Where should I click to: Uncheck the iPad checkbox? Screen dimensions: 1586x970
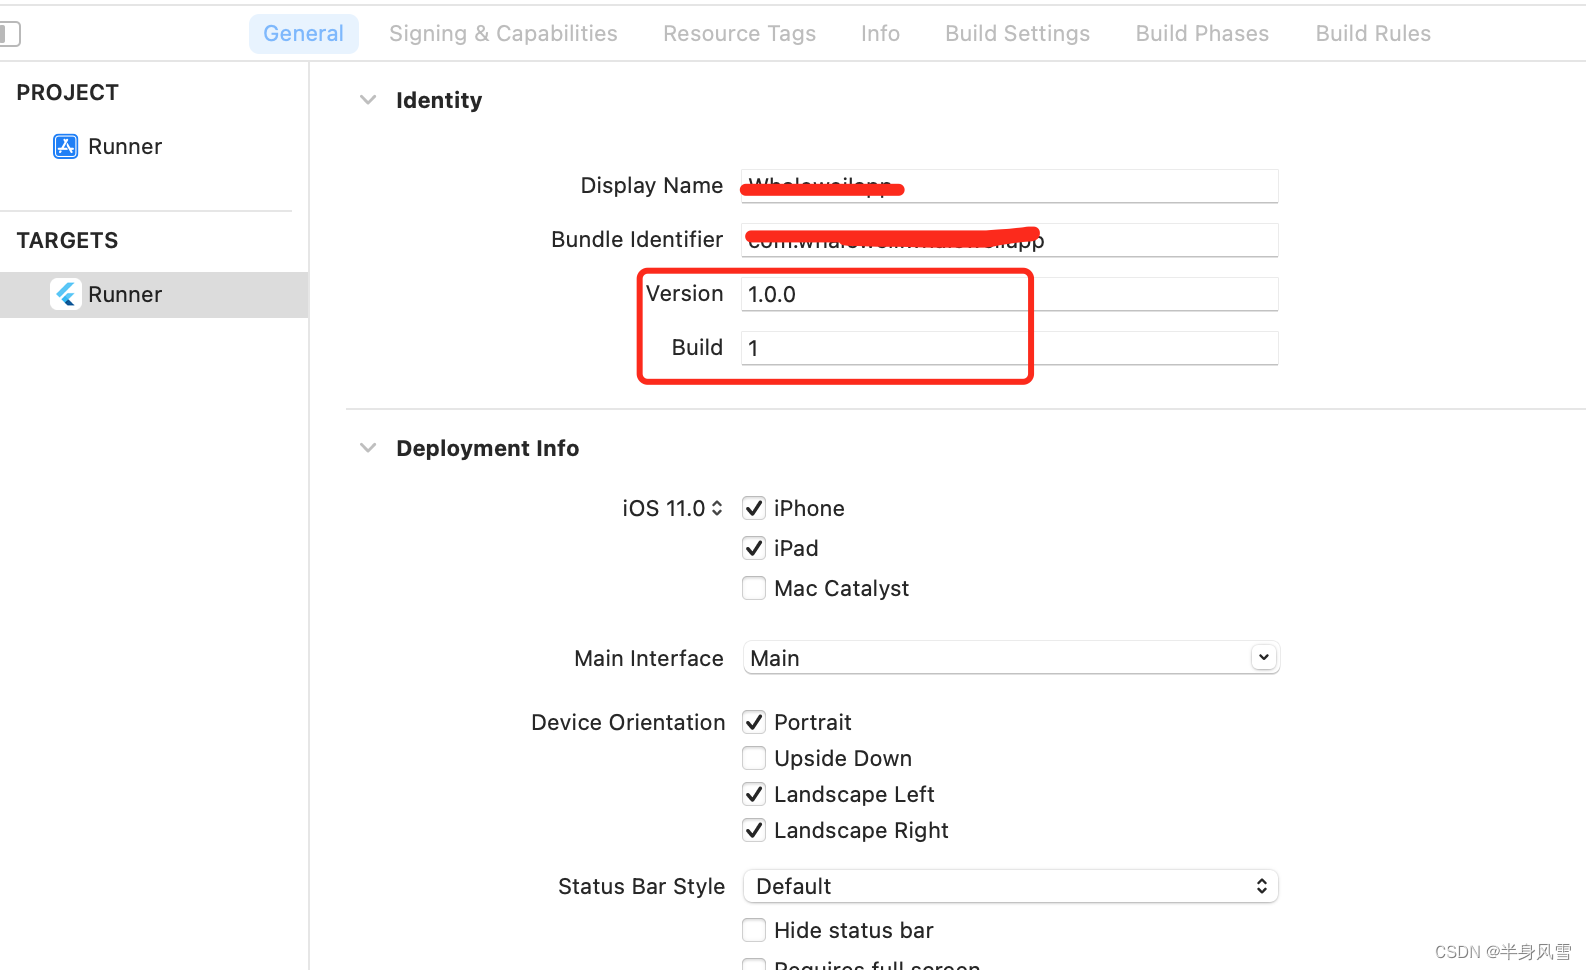tap(754, 549)
